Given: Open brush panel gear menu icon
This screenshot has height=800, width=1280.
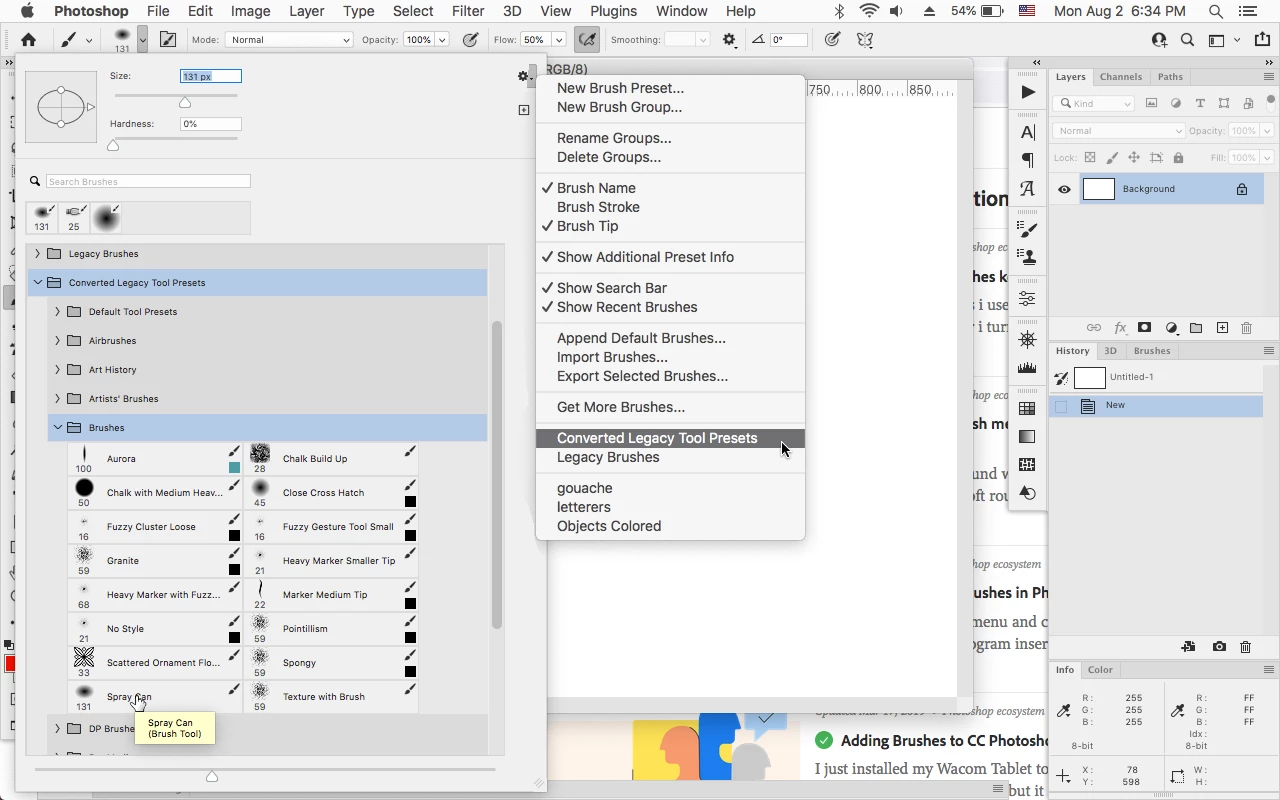Looking at the screenshot, I should 523,76.
